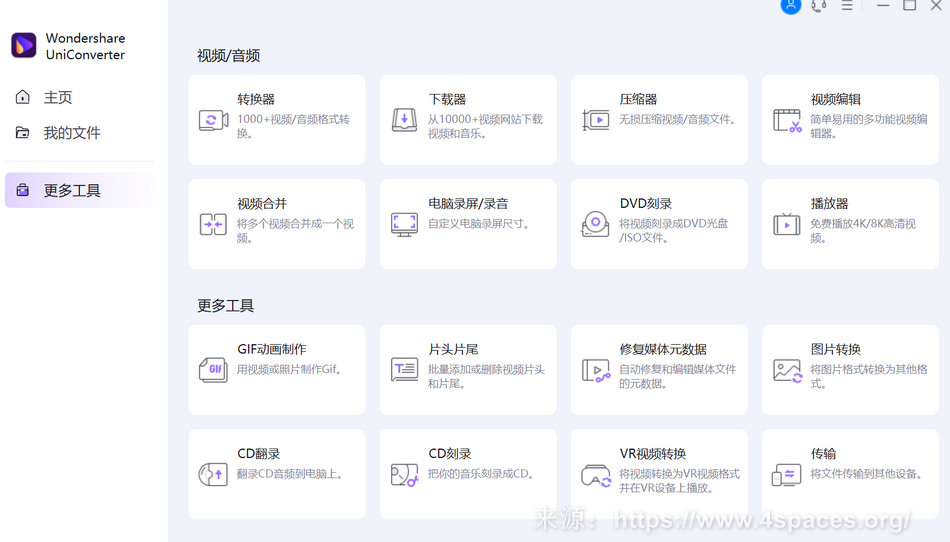This screenshot has width=950, height=542.
Task: Click the 播放器 player icon
Action: tap(787, 224)
